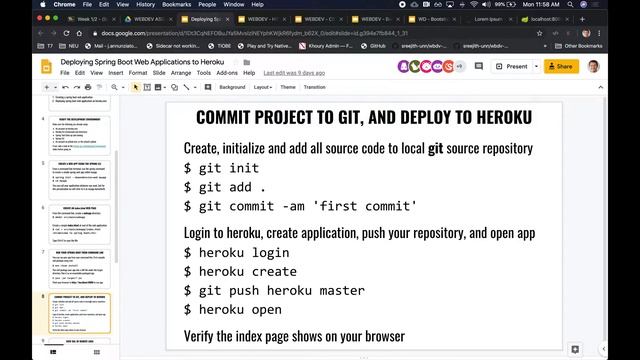Select the arrow cursor tool
Image resolution: width=640 pixels, height=360 pixels.
click(136, 87)
